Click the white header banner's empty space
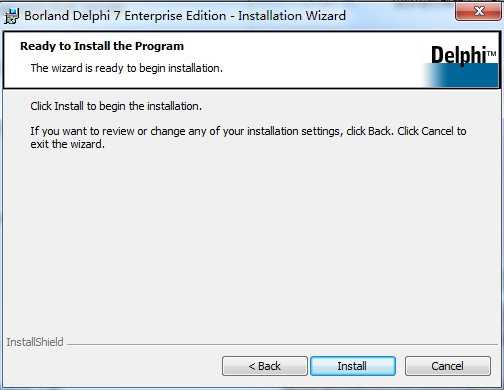 (x=317, y=60)
